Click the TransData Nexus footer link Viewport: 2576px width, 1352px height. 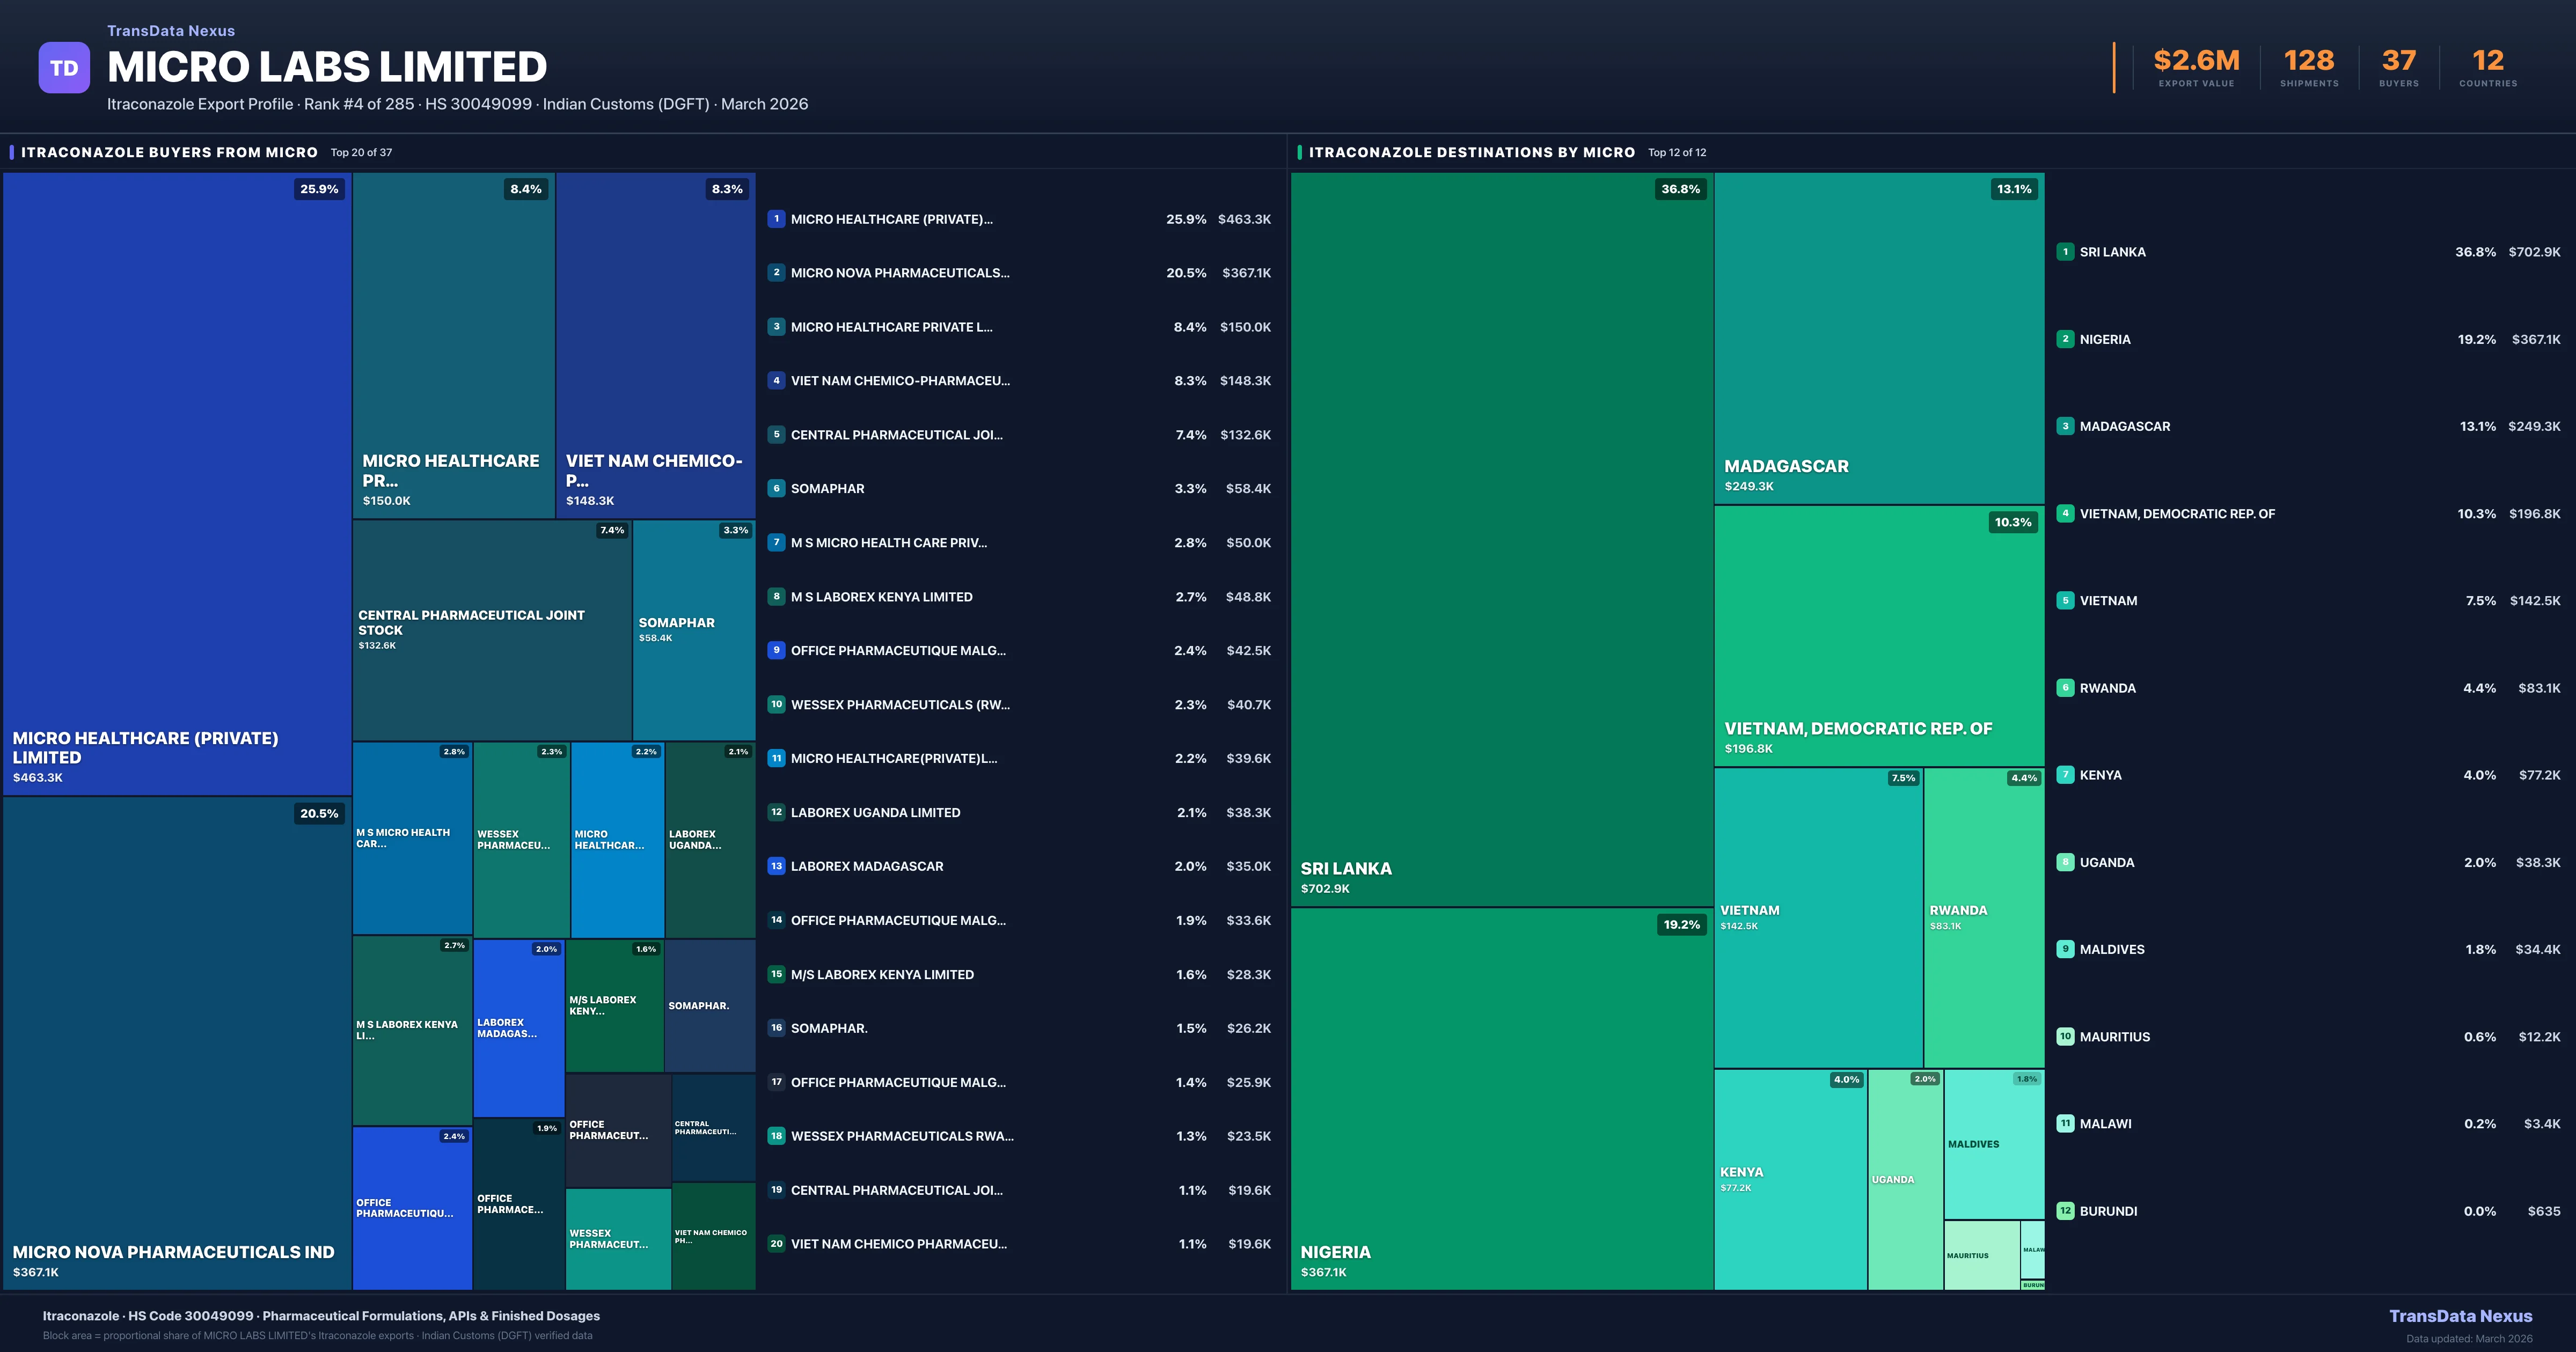tap(2460, 1316)
